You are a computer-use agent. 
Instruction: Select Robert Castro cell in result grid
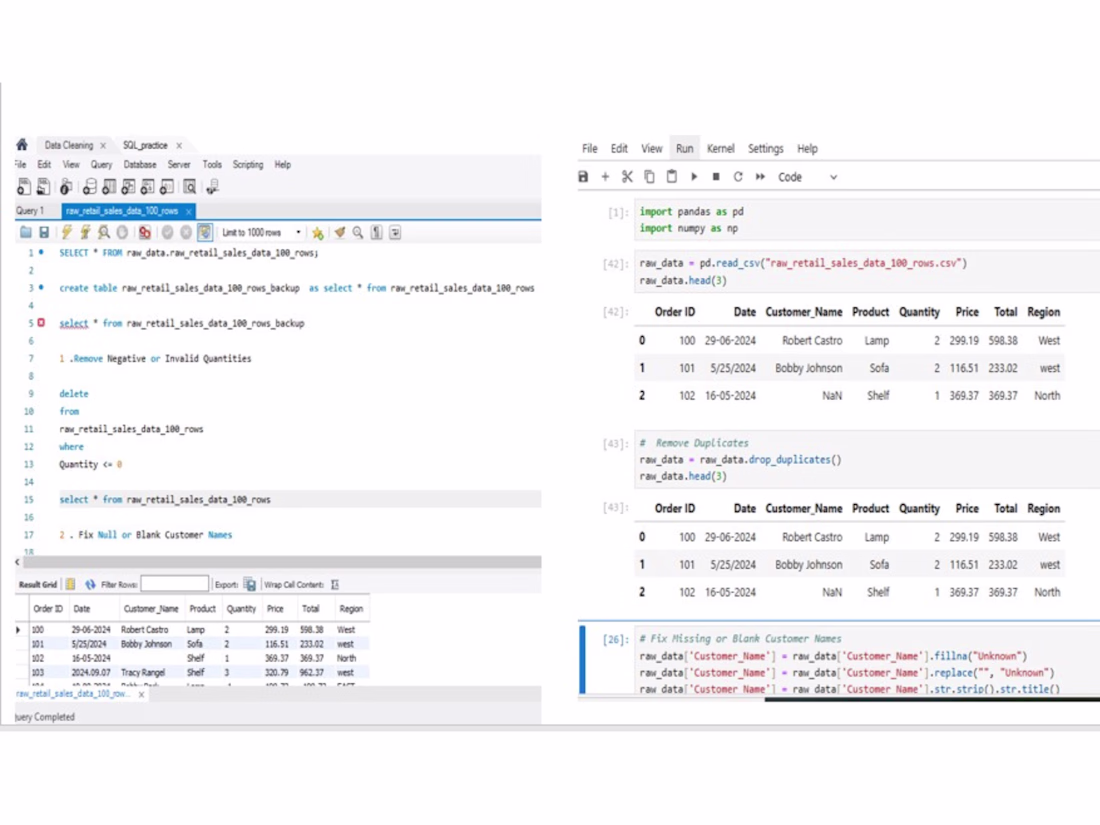pos(145,629)
